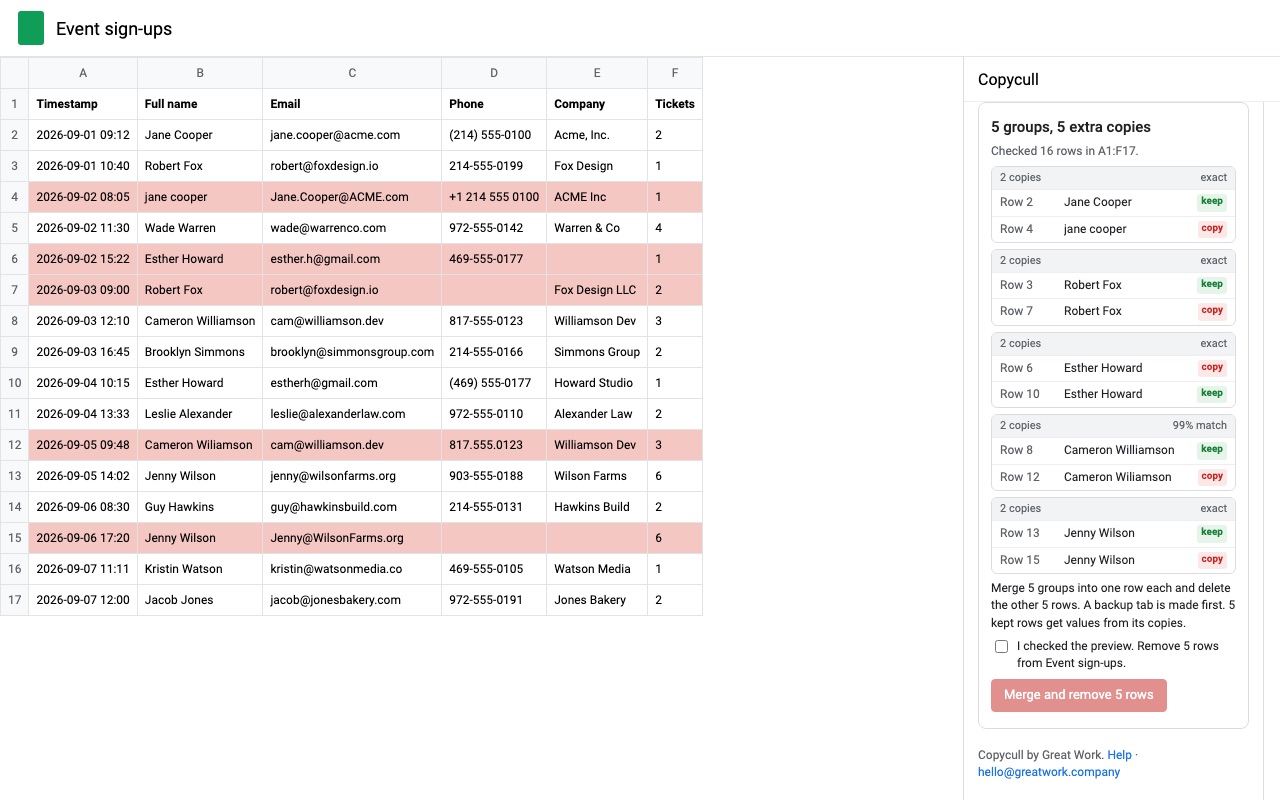Select the 'jane cooper' Row 4 entry in Copycull
This screenshot has width=1280, height=800.
point(1113,229)
